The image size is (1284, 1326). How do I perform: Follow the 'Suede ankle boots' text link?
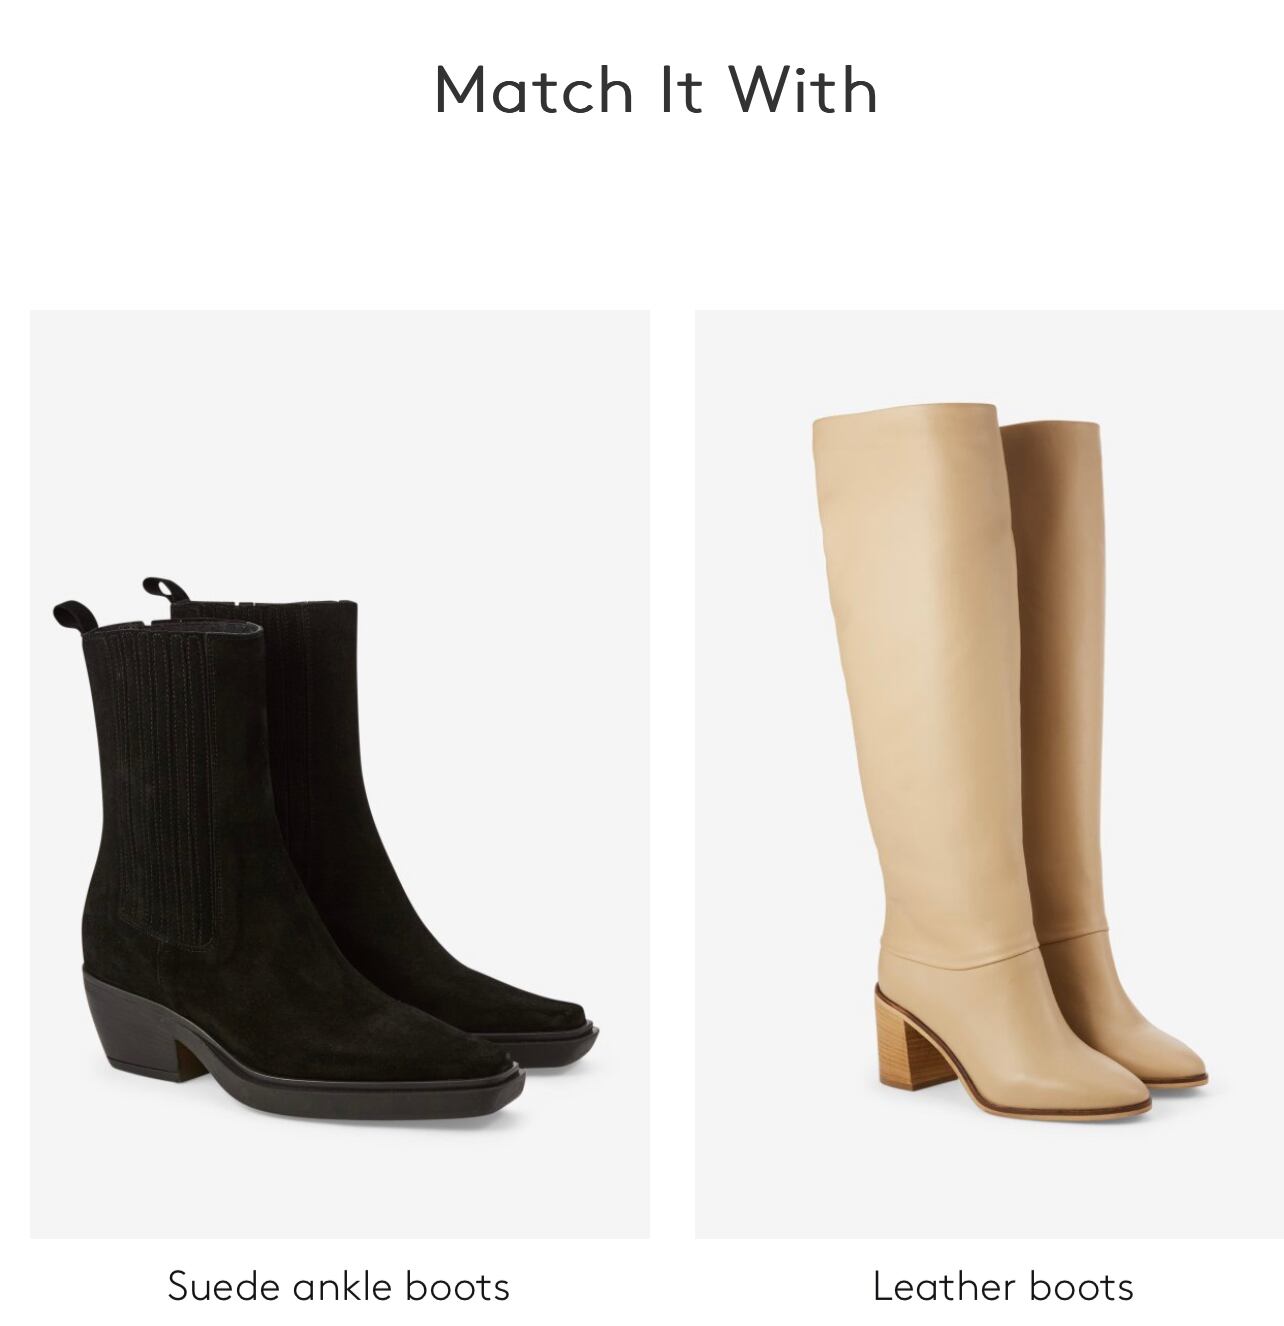pos(339,1286)
